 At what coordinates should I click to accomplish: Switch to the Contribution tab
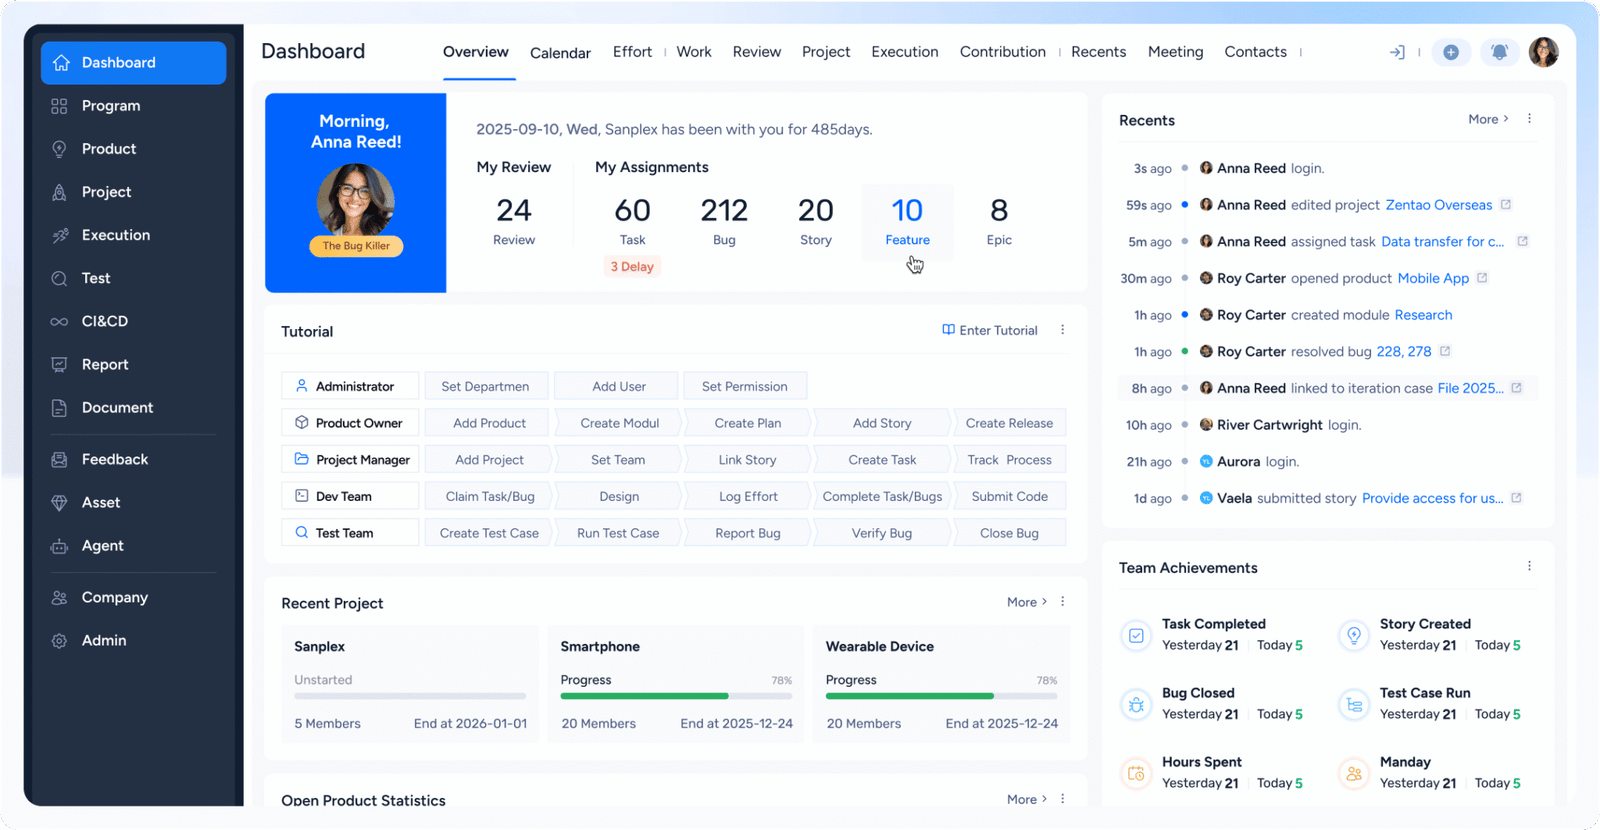pos(1003,52)
